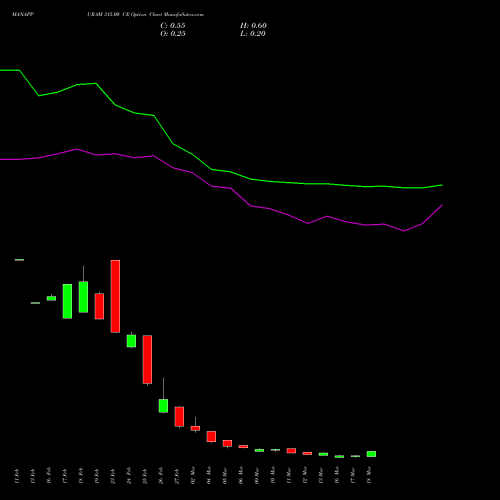The width and height of the screenshot is (500, 500).
Task: Click the last green candlestick for 18 Mar
Action: [x=371, y=454]
